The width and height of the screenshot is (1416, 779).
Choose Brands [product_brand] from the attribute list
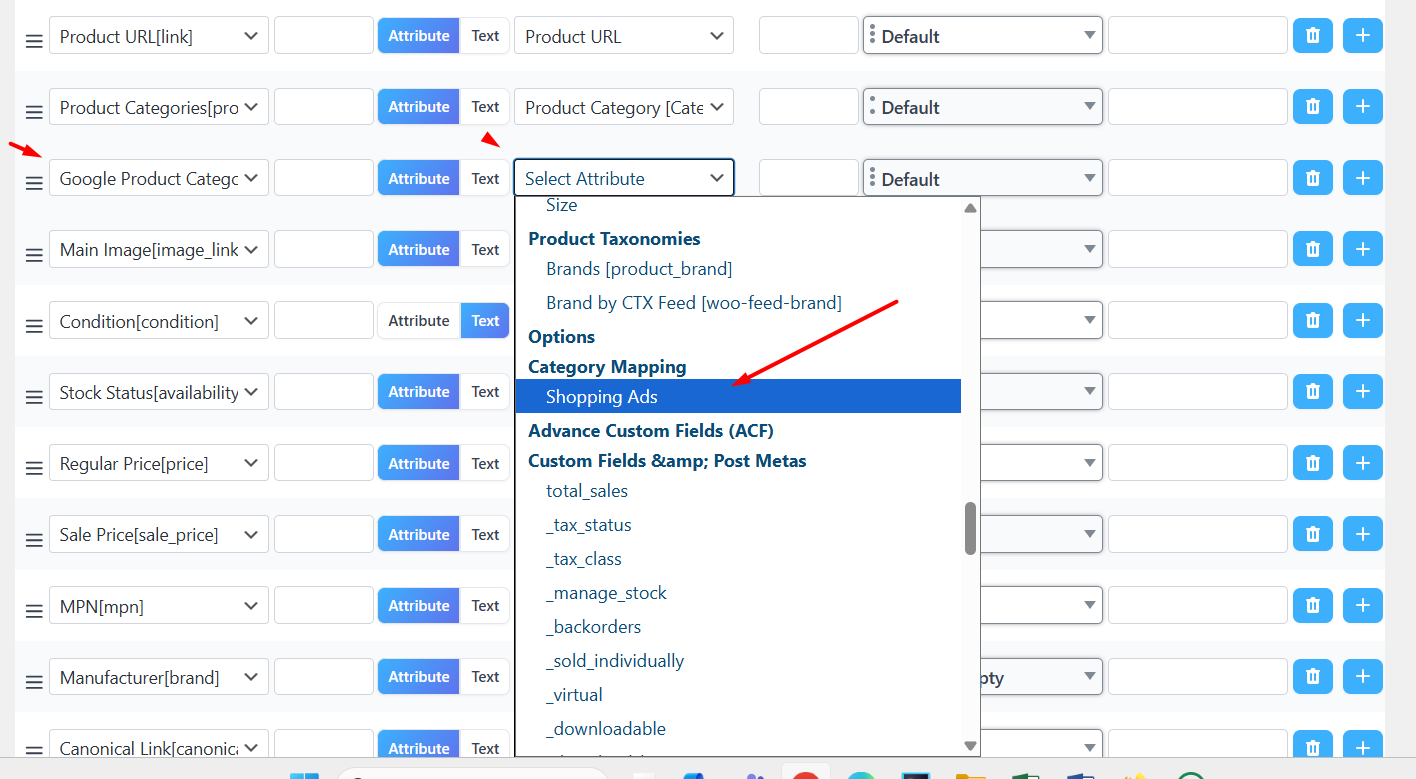pos(639,269)
